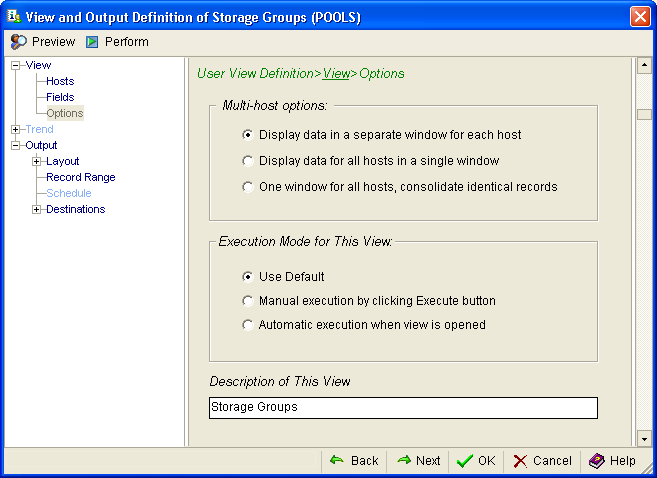This screenshot has width=657, height=478.
Task: Click the Perform toolbar icon
Action: click(x=92, y=42)
